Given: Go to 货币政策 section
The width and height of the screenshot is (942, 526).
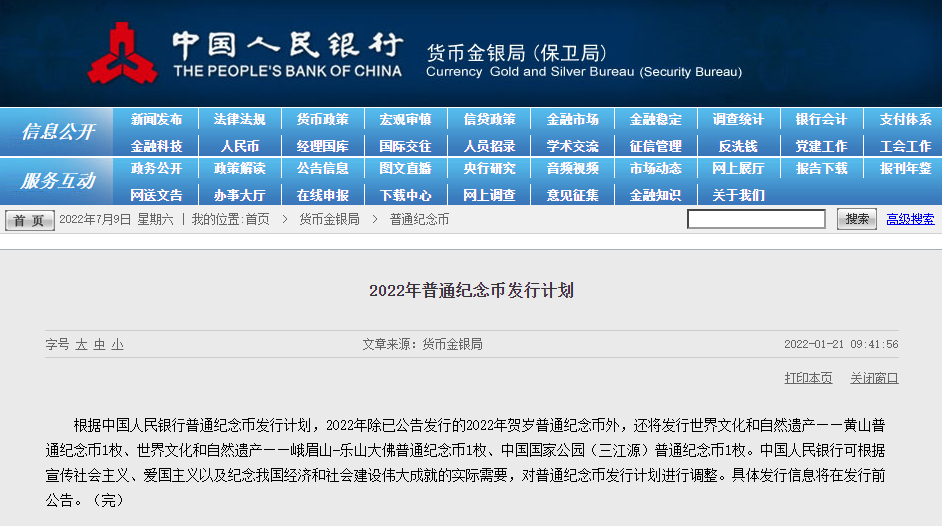Looking at the screenshot, I should point(323,119).
